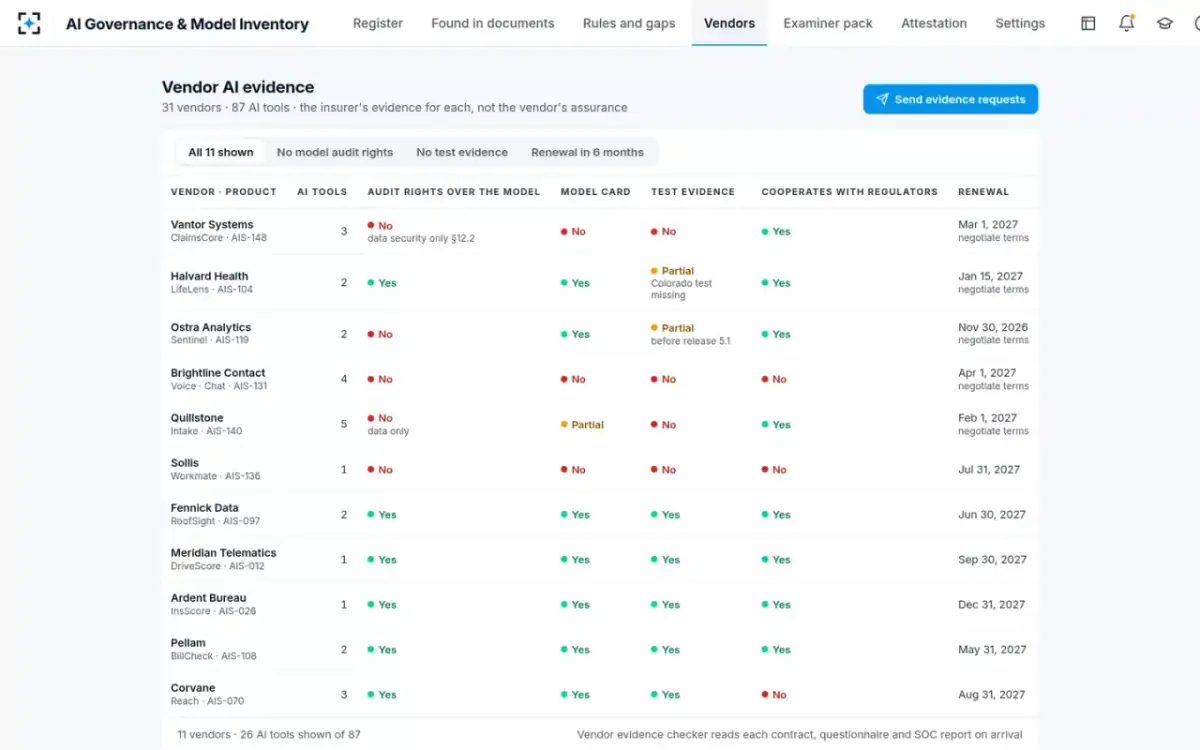
Task: Sort by Audit rights over the model header
Action: [x=454, y=192]
